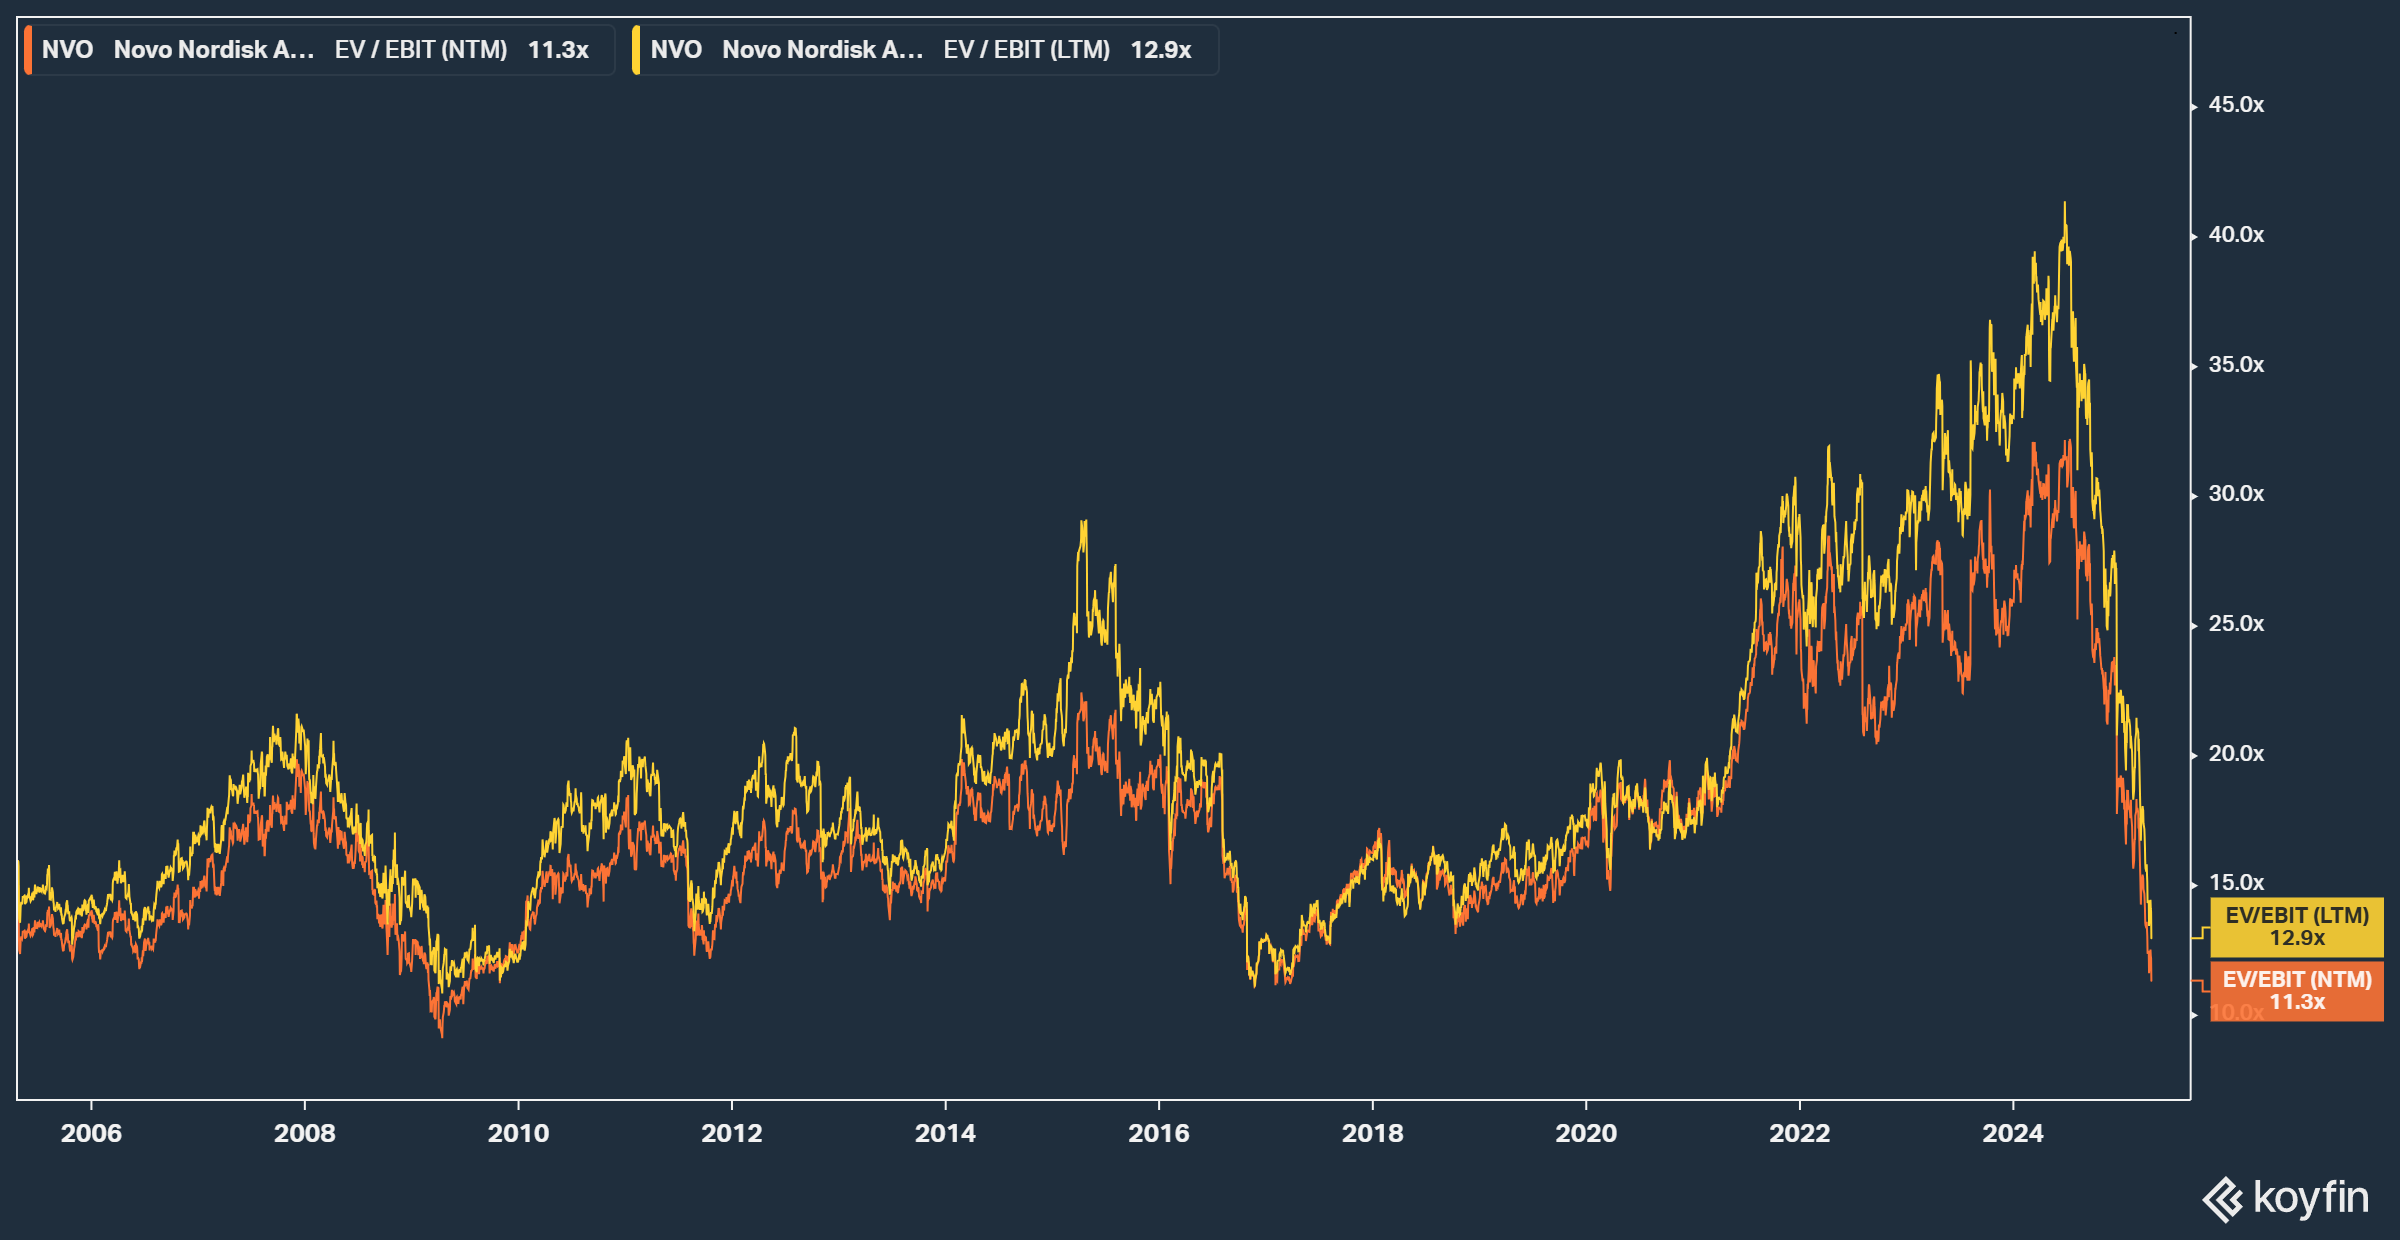
Task: Click the 2008 x-axis label
Action: coord(305,1133)
